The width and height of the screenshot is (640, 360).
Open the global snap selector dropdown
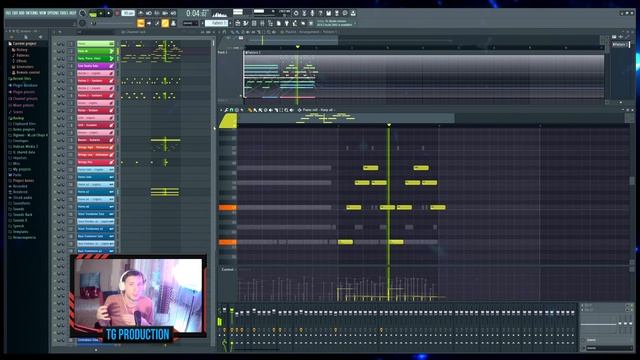pyautogui.click(x=190, y=23)
